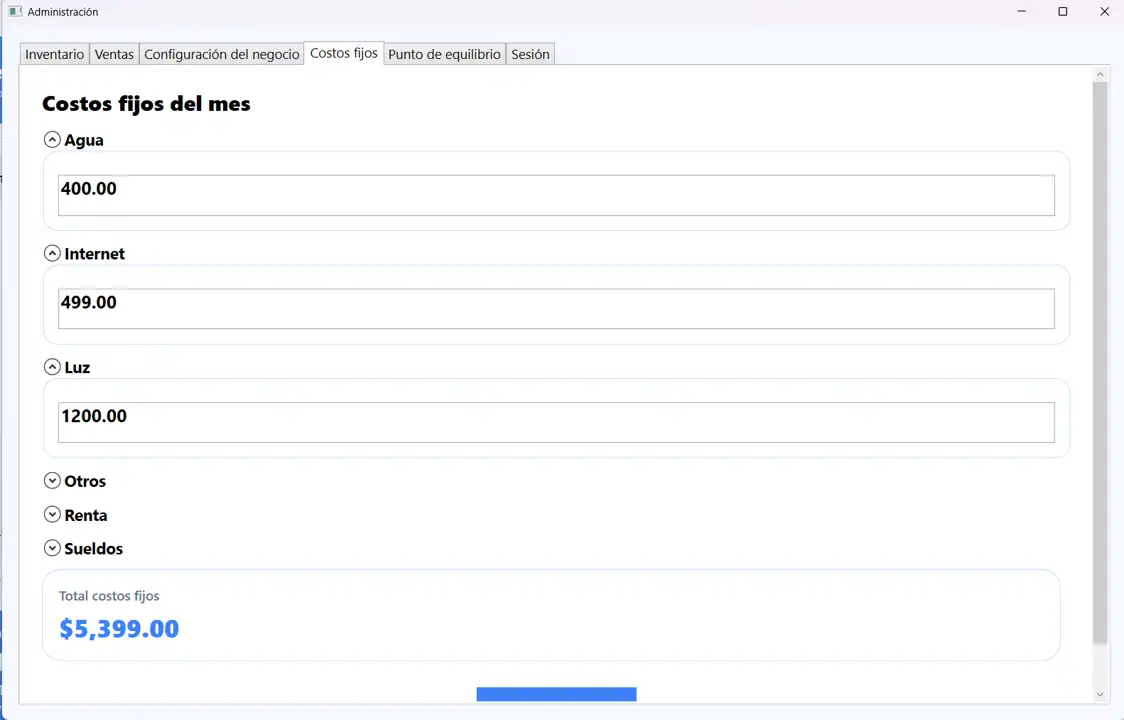Click the scrollbar up arrow
The width and height of the screenshot is (1124, 720).
[1100, 74]
